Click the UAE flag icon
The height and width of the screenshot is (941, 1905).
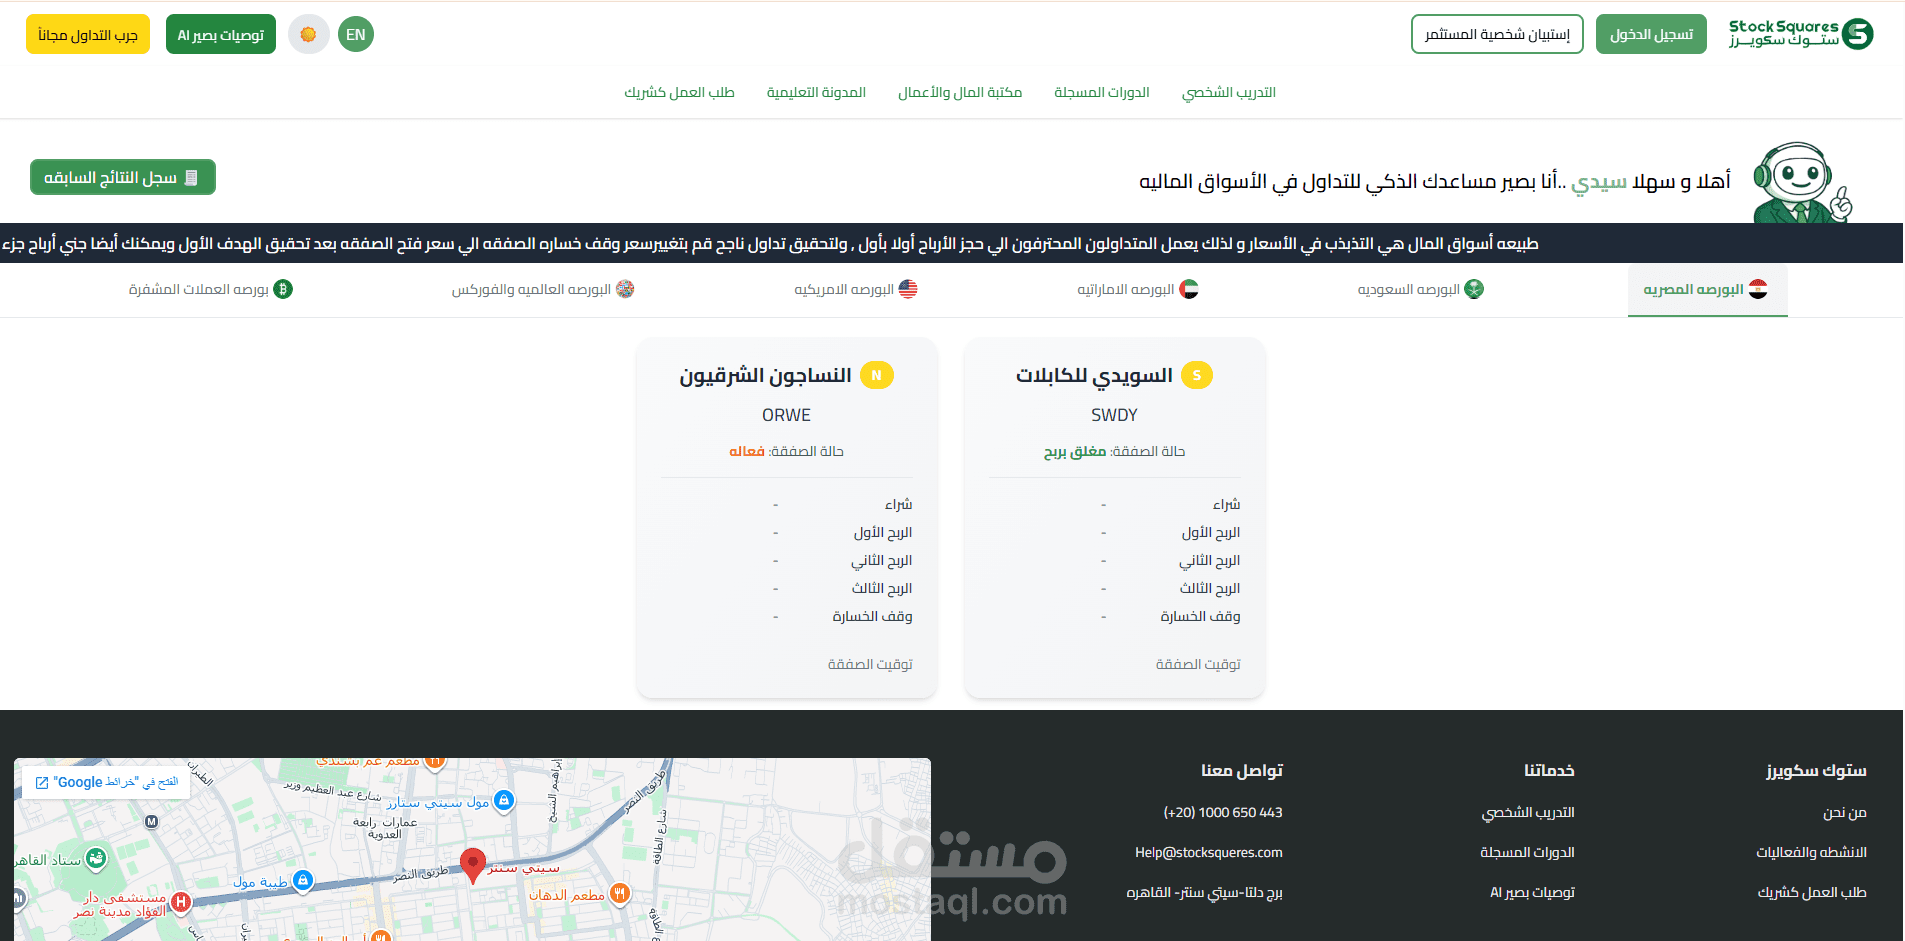click(1189, 289)
